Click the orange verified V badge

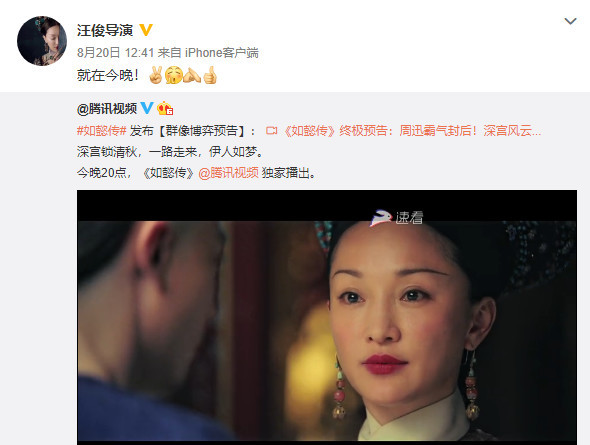[146, 30]
